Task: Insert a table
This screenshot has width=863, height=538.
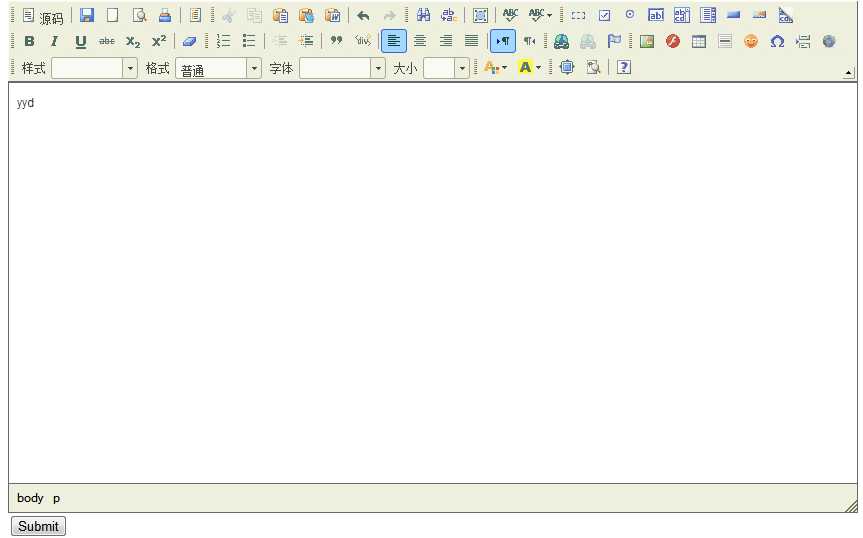Action: [698, 41]
